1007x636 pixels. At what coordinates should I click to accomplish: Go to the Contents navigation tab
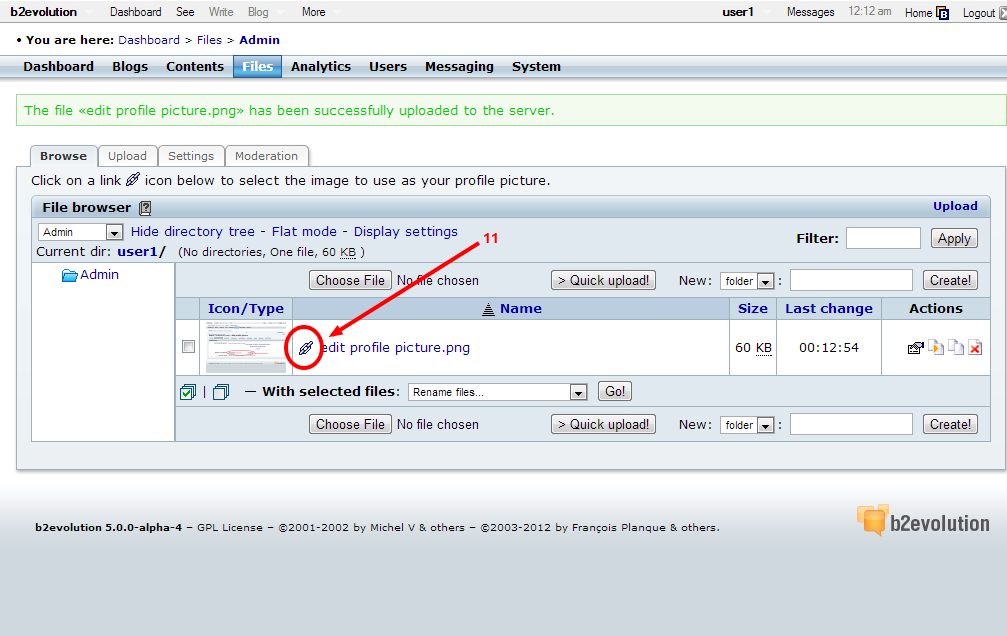click(195, 67)
